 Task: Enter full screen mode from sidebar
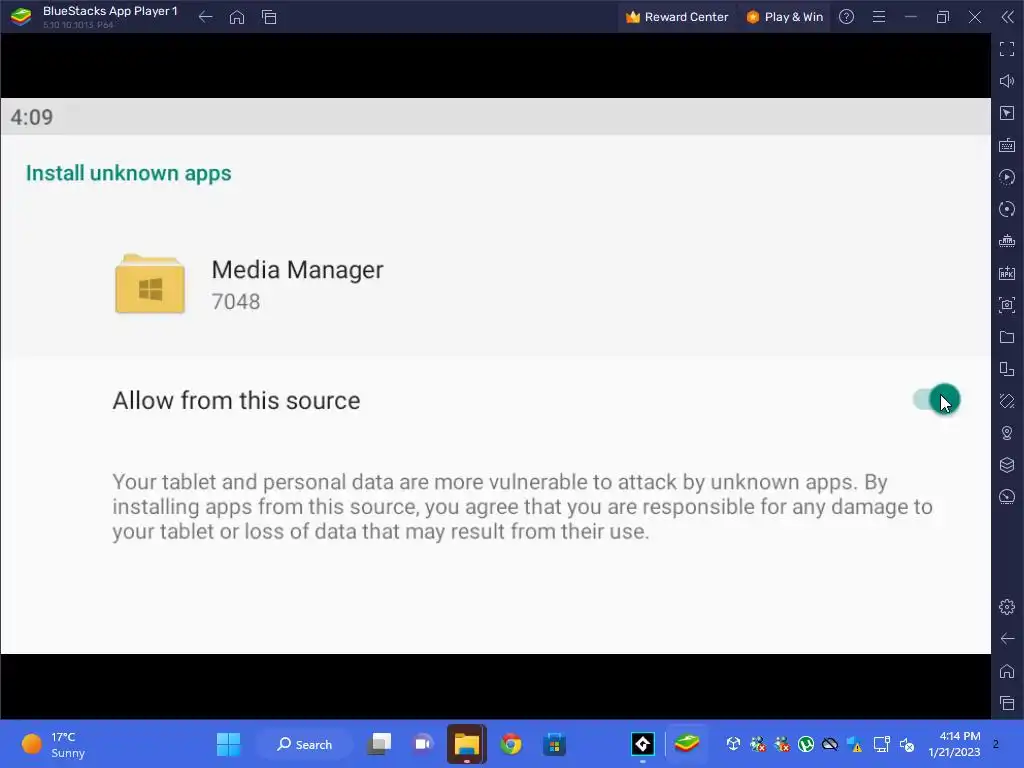click(1007, 49)
